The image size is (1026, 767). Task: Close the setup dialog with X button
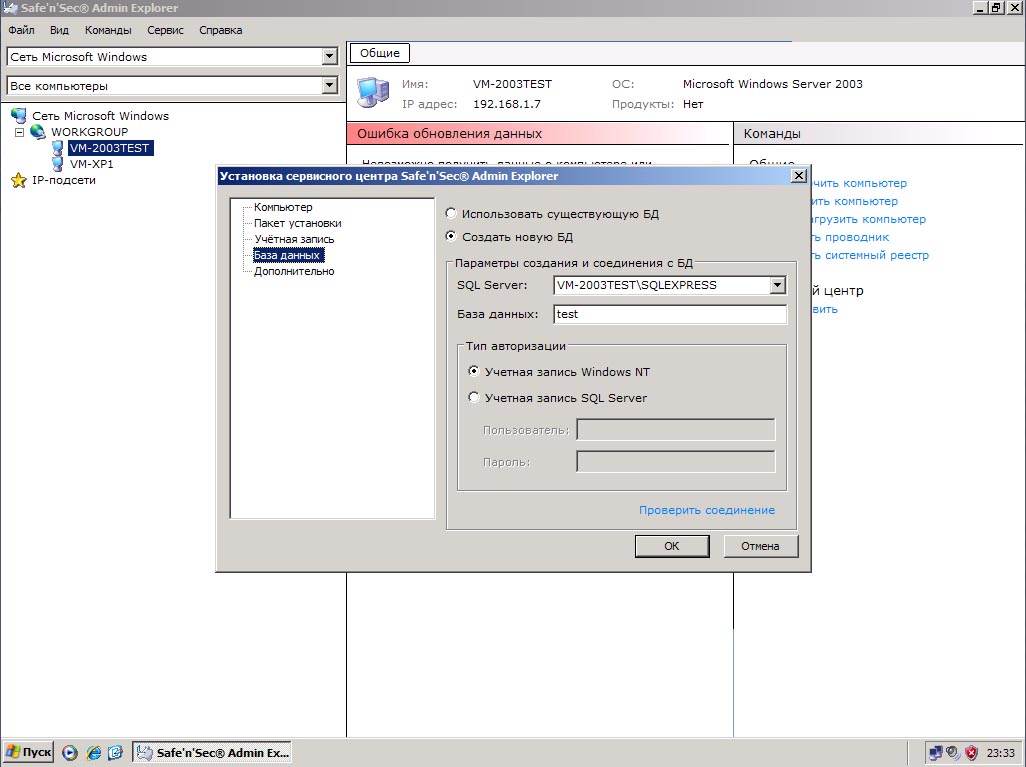click(798, 175)
